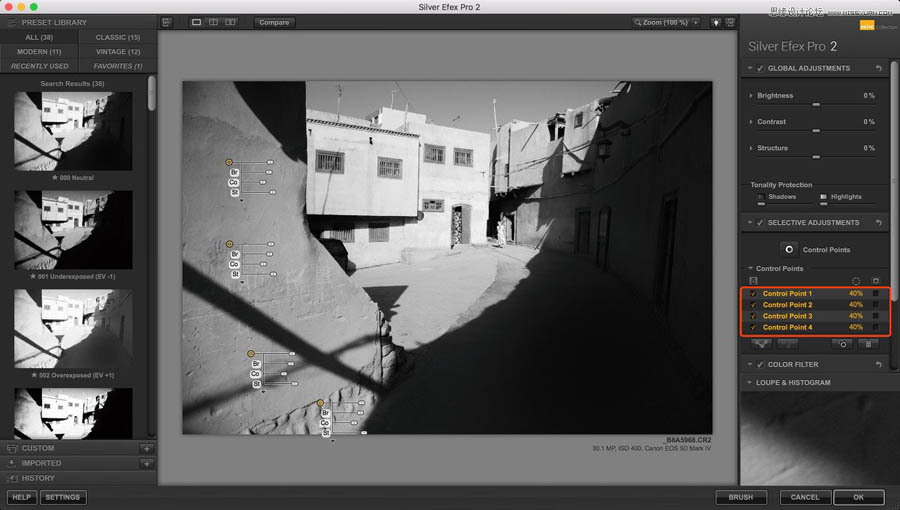The image size is (900, 510).
Task: Show the selection mask for Control Point 3
Action: 875,316
